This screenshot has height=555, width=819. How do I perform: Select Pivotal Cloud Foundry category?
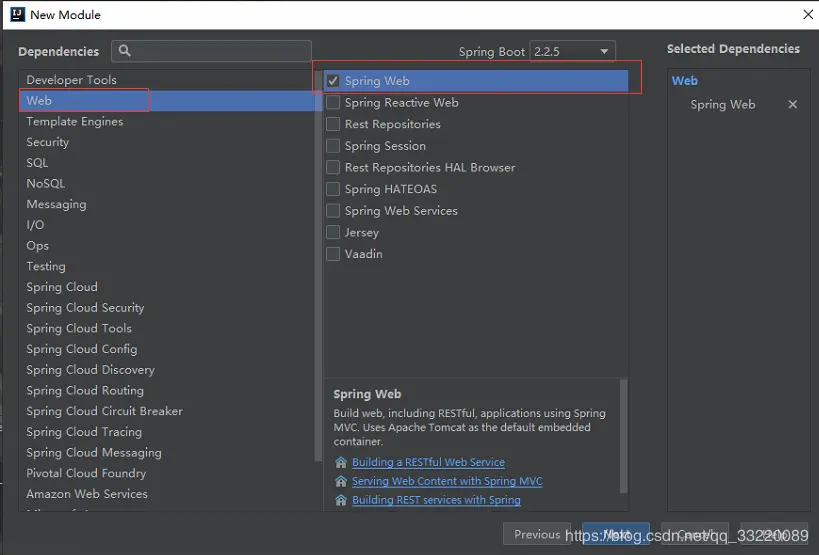tap(167, 473)
